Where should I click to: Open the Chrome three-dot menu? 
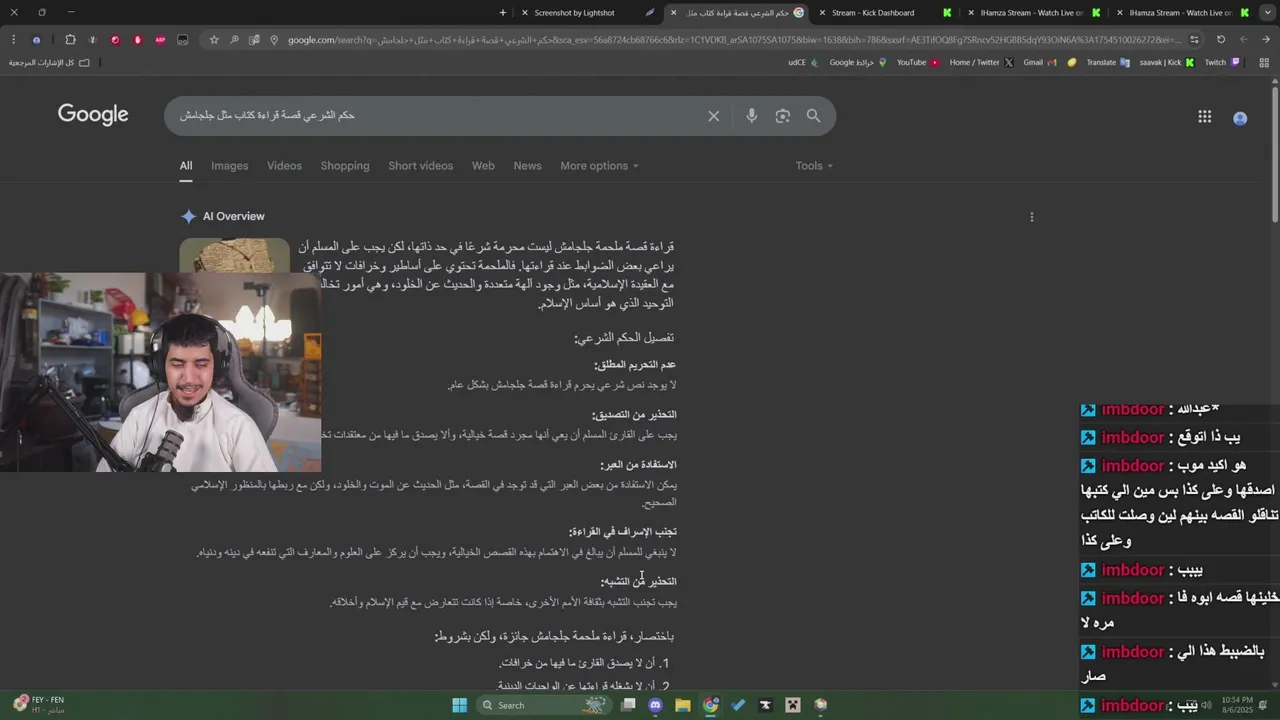tap(14, 40)
